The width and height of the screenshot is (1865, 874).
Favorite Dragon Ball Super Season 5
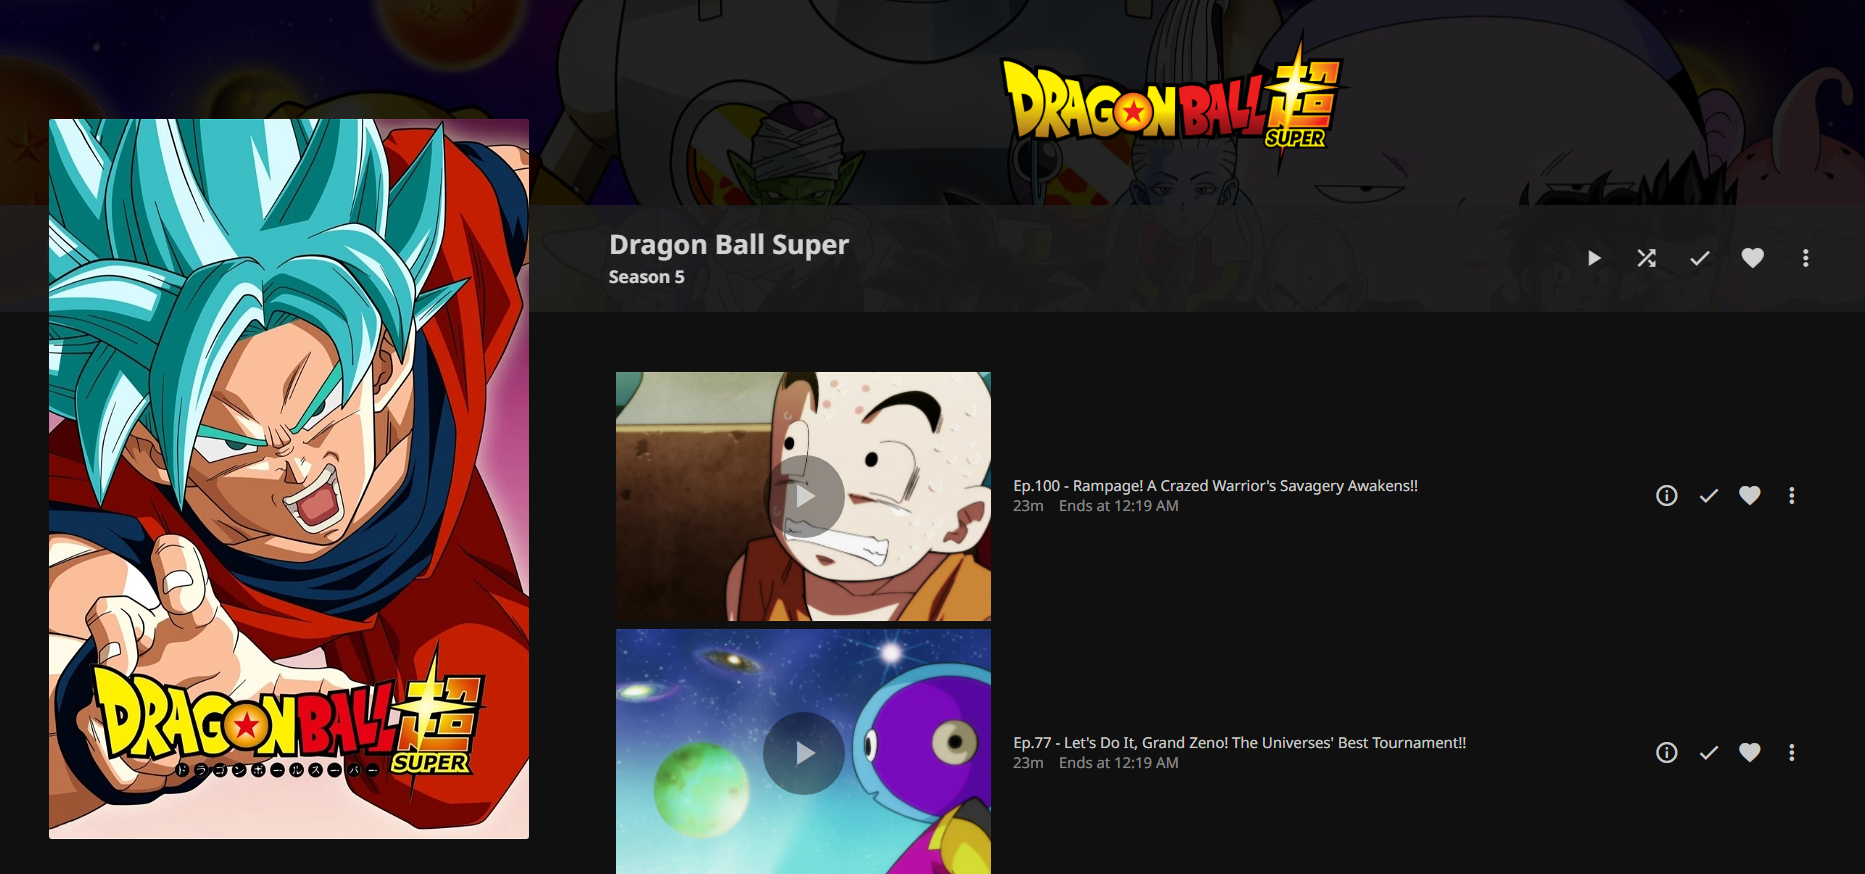point(1752,258)
